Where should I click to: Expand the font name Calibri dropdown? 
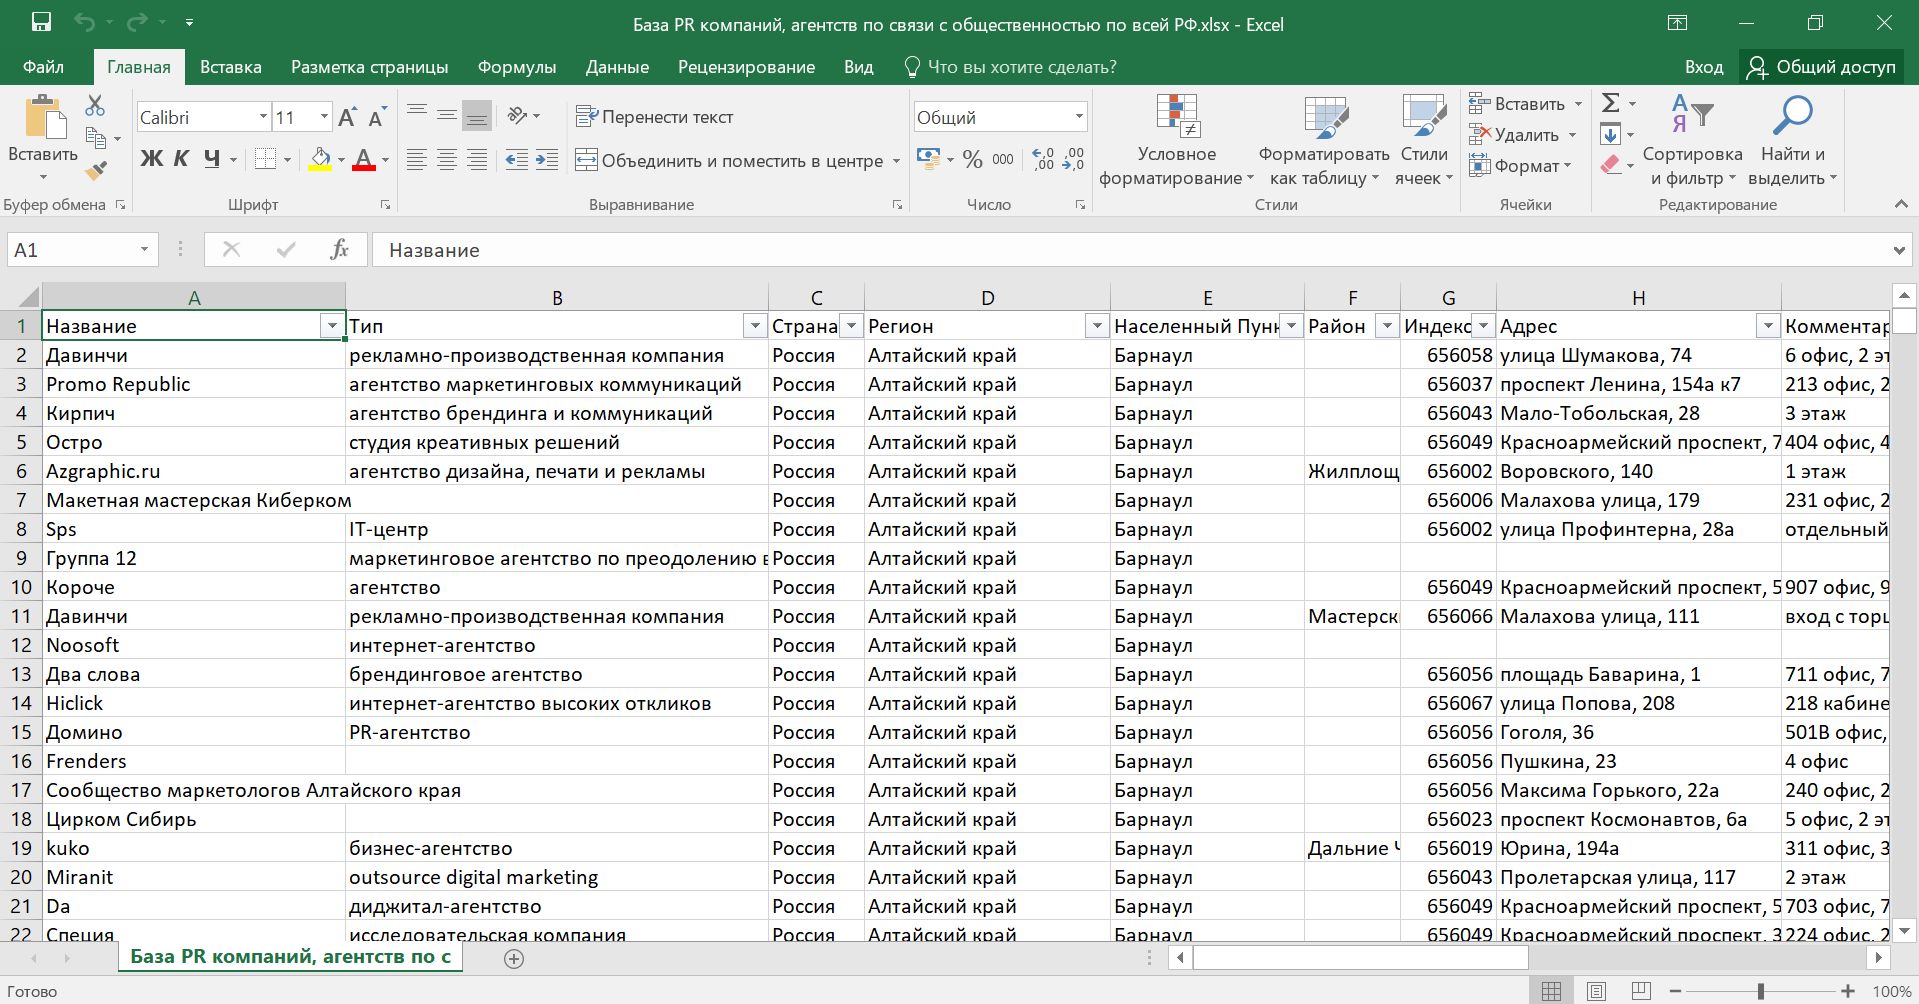(x=263, y=117)
